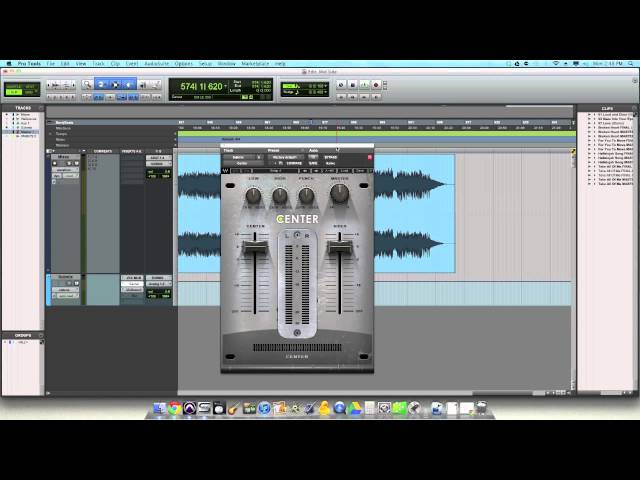Open the factory default preset menu
This screenshot has height=480, width=640.
coord(285,157)
